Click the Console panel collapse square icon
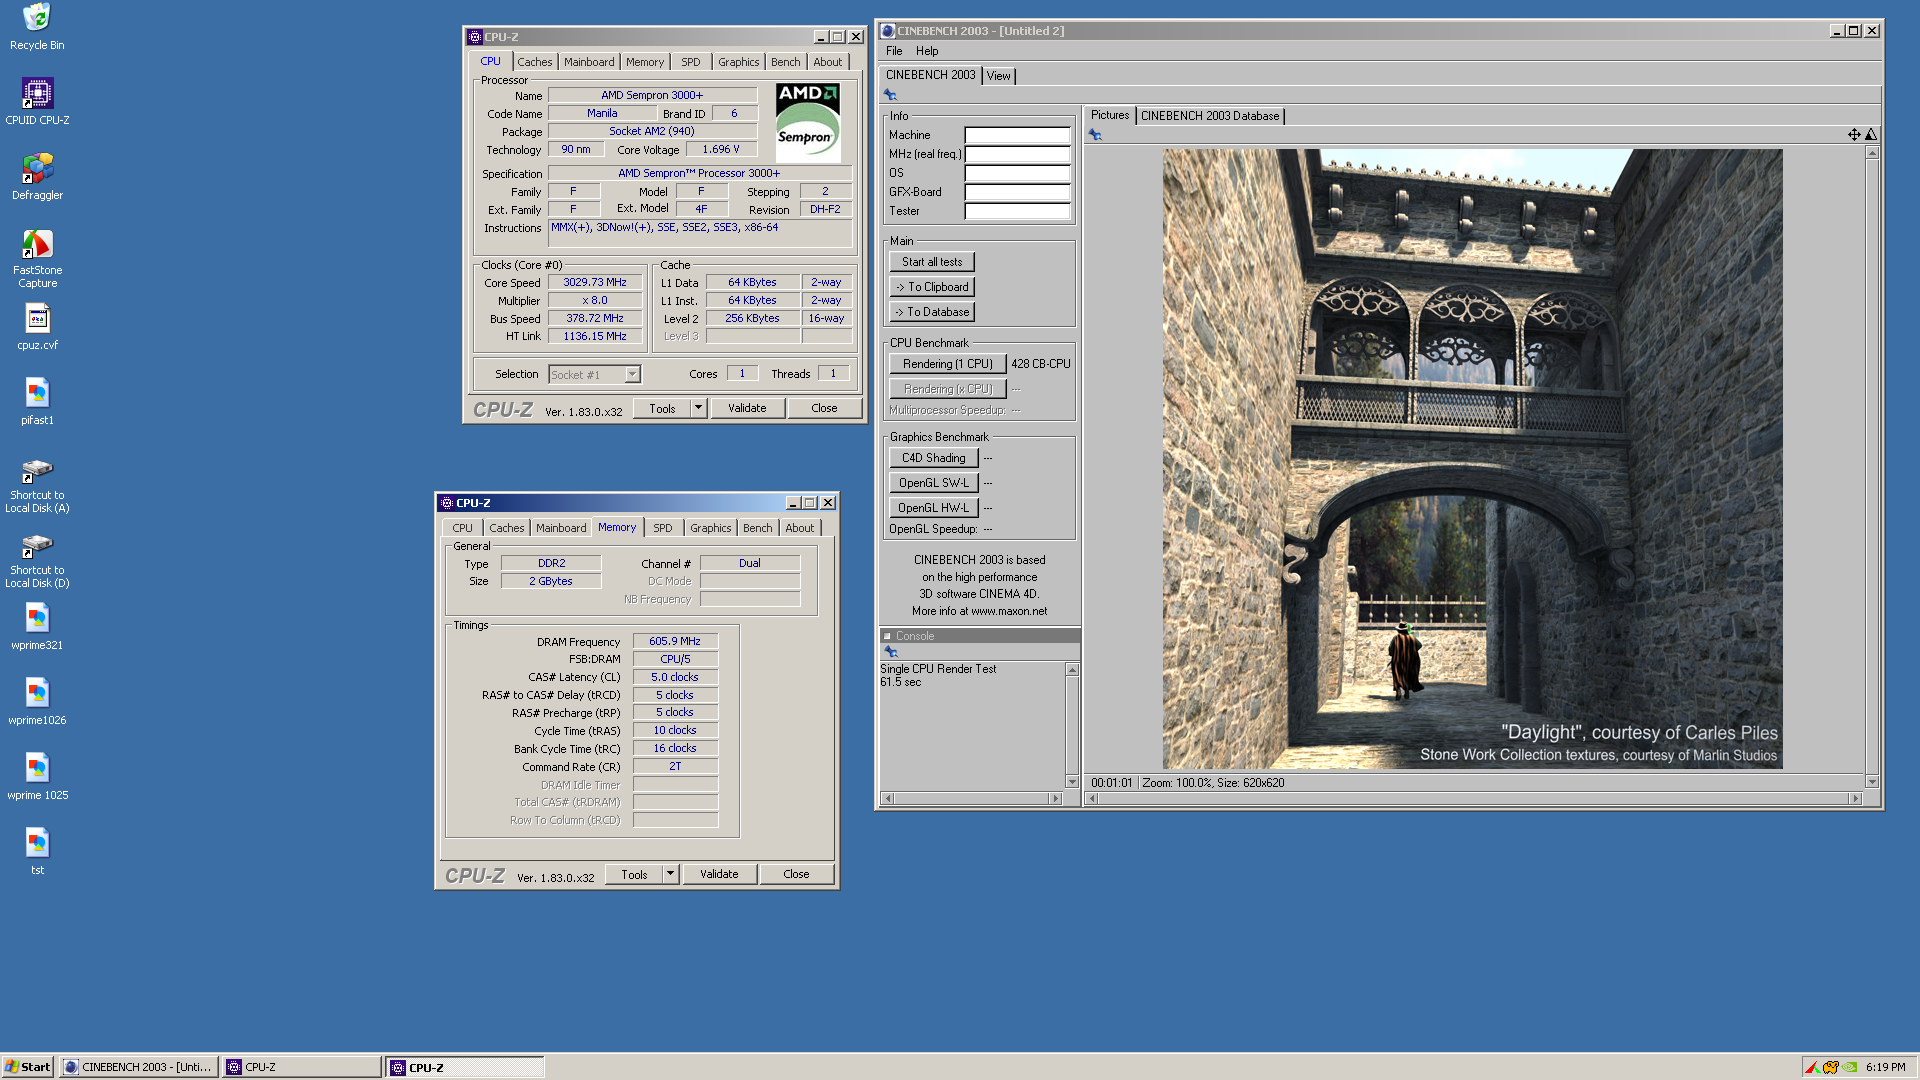Image resolution: width=1920 pixels, height=1080 pixels. (x=887, y=636)
